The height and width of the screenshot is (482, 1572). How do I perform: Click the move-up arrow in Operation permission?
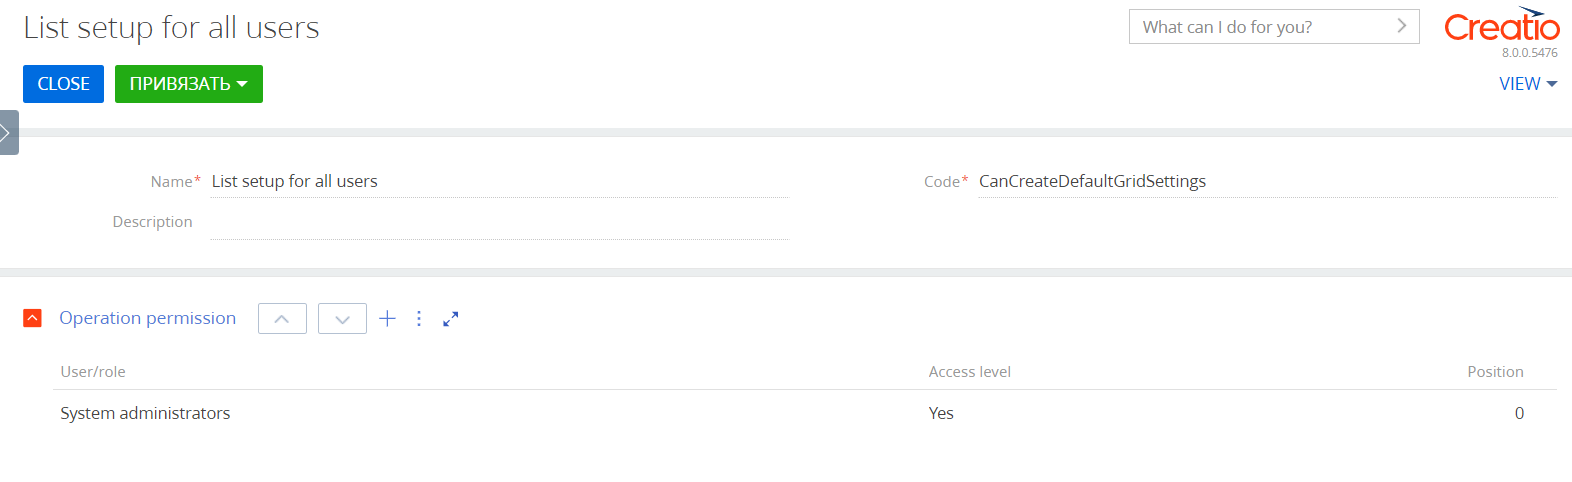(x=282, y=319)
